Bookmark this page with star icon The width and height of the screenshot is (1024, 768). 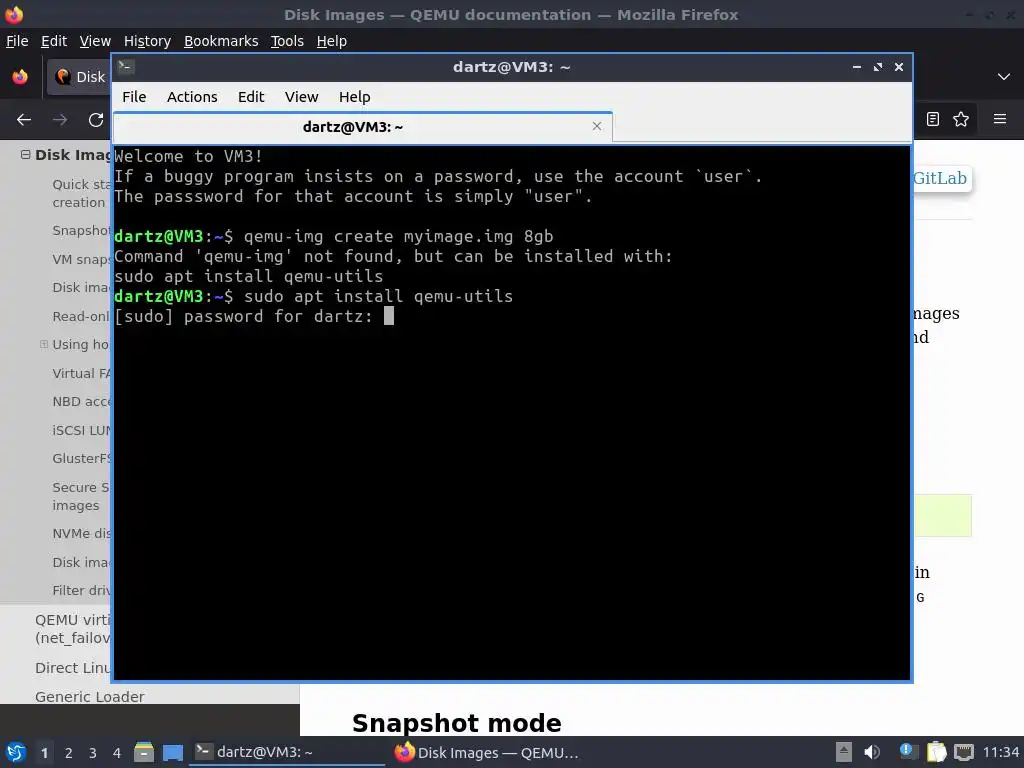(x=961, y=119)
